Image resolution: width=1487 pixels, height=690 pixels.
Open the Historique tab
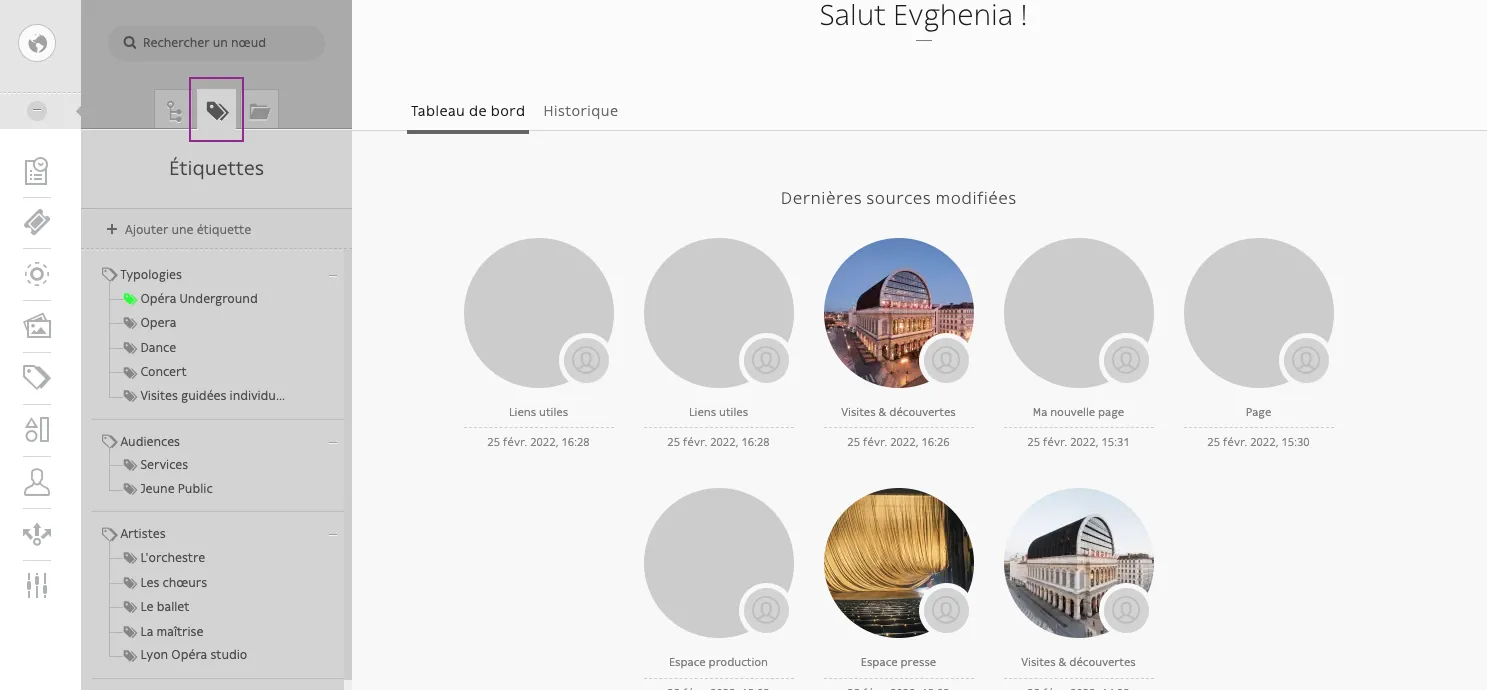pos(580,111)
